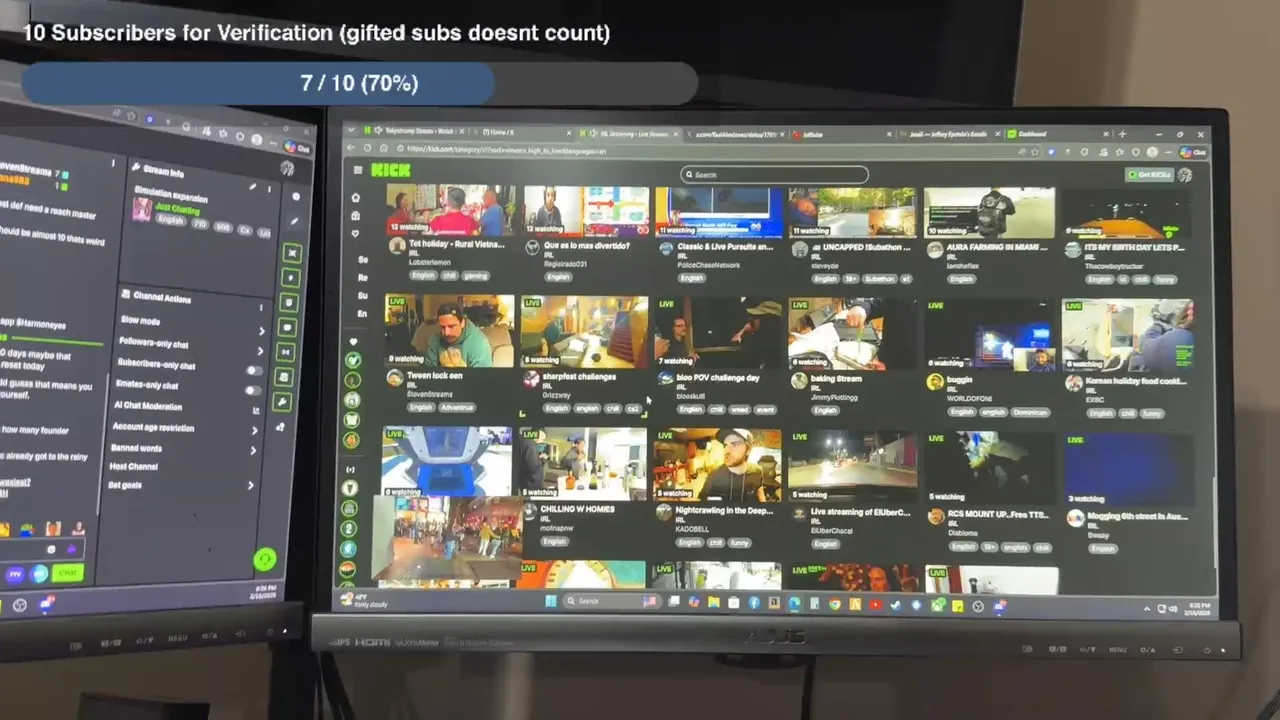The width and height of the screenshot is (1280, 720).
Task: Toggle Emotes-only chat switch
Action: click(x=254, y=390)
